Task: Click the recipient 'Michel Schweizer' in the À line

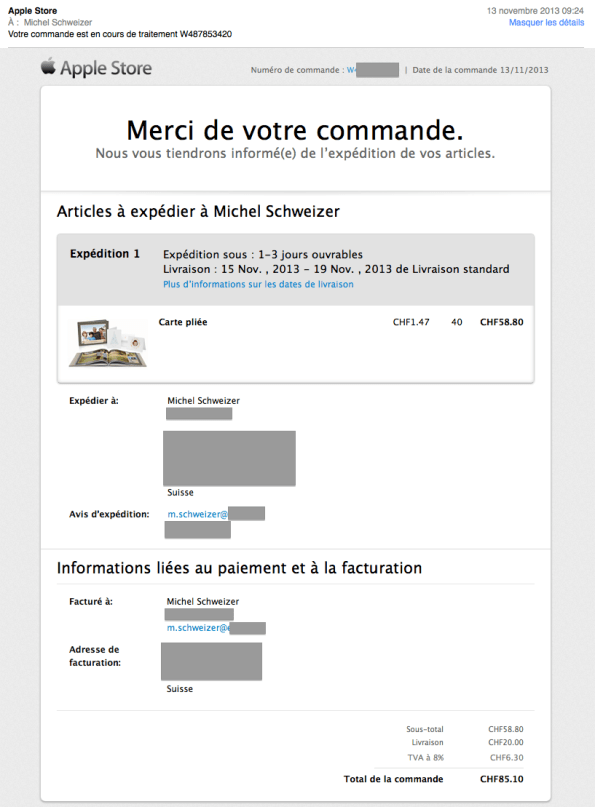Action: click(58, 19)
